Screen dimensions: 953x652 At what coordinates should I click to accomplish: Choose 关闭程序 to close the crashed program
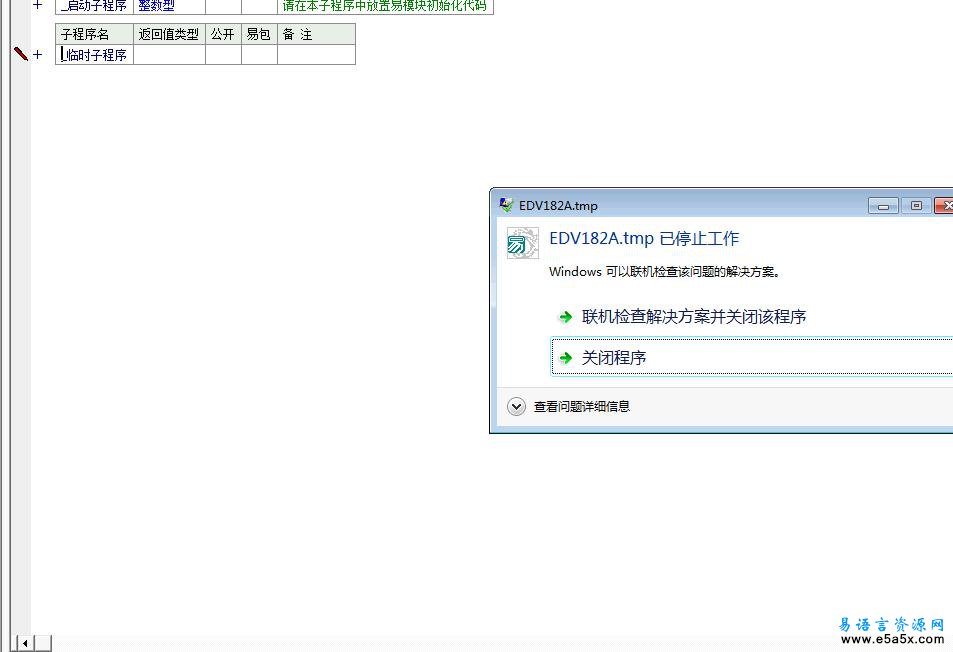614,358
